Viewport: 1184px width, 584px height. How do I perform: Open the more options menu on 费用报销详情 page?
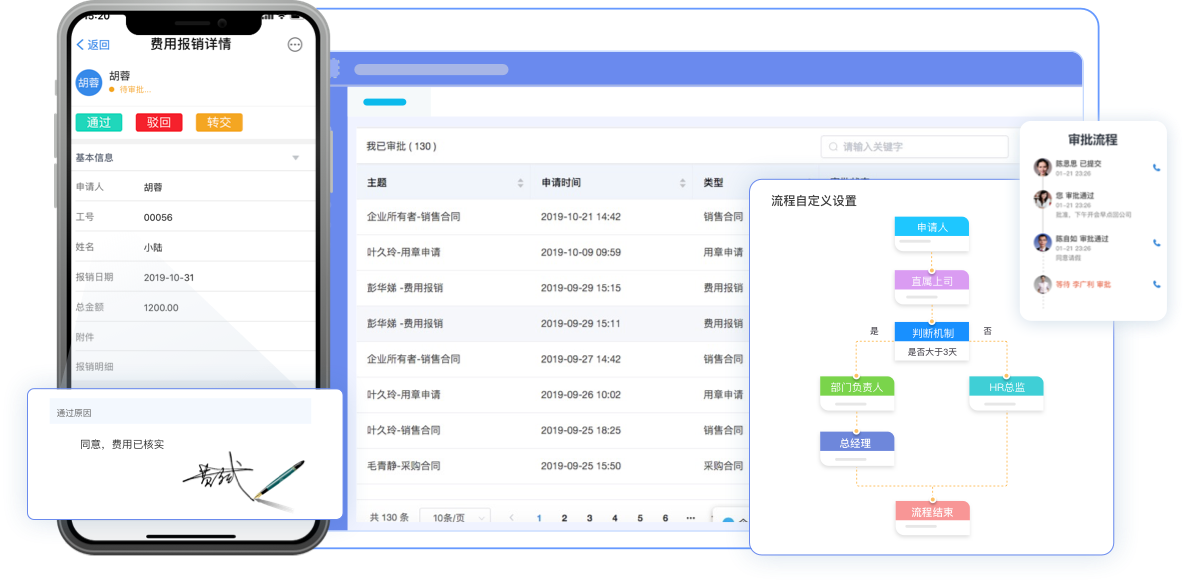coord(297,44)
